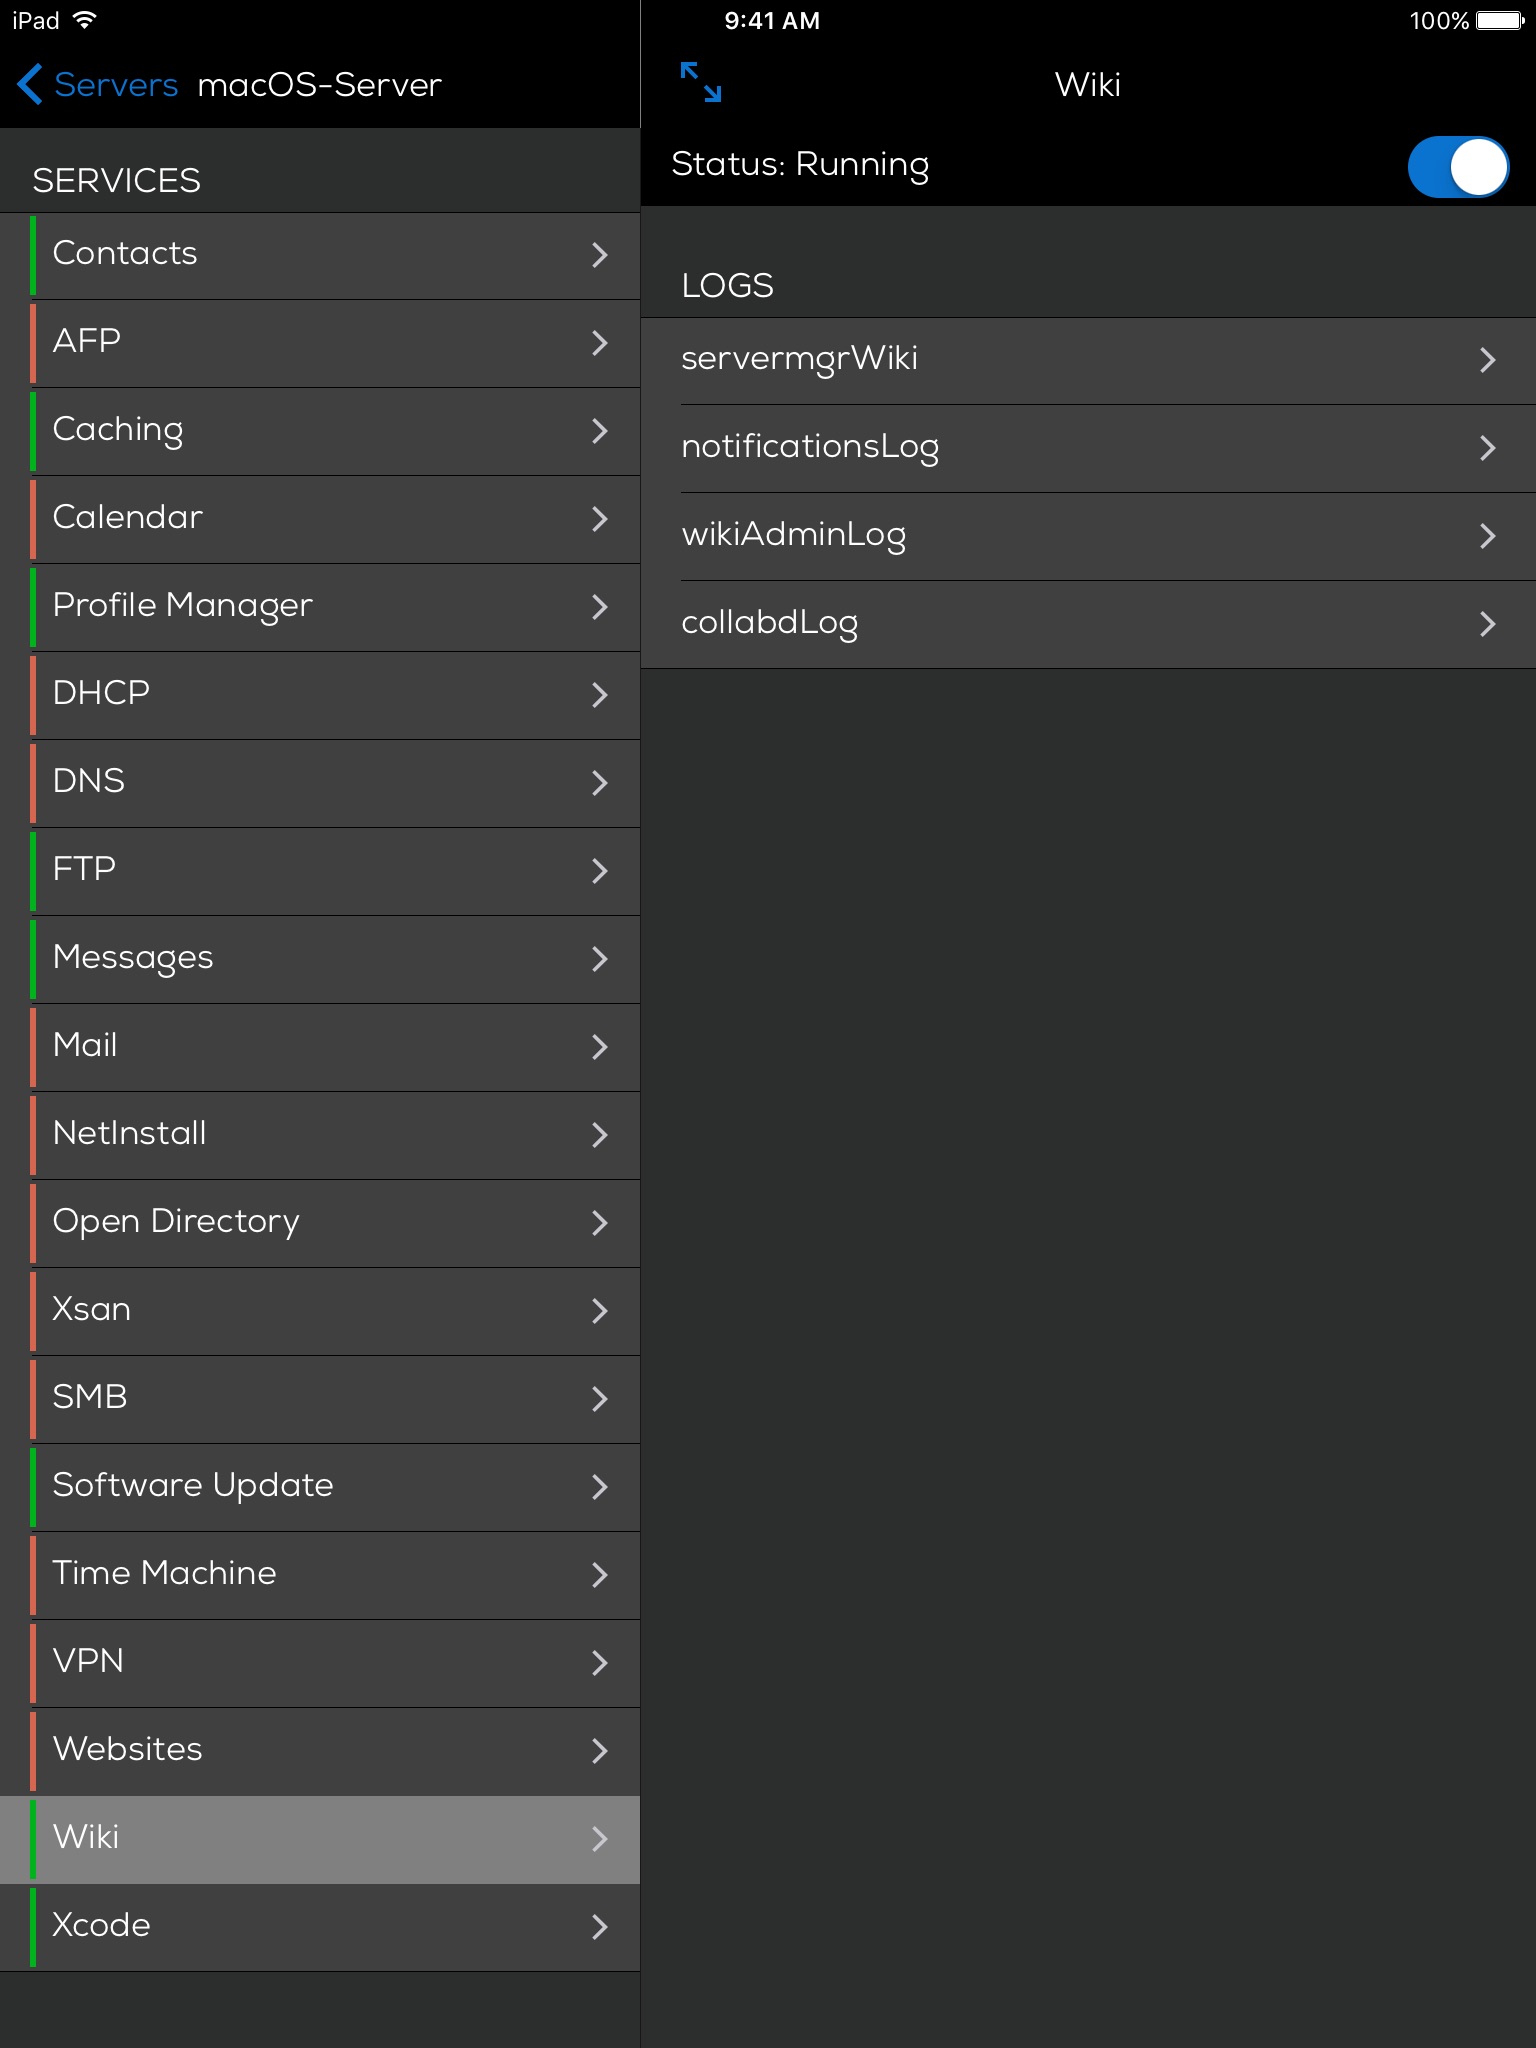
Task: Click the green status bar beside Contacts
Action: coord(33,255)
